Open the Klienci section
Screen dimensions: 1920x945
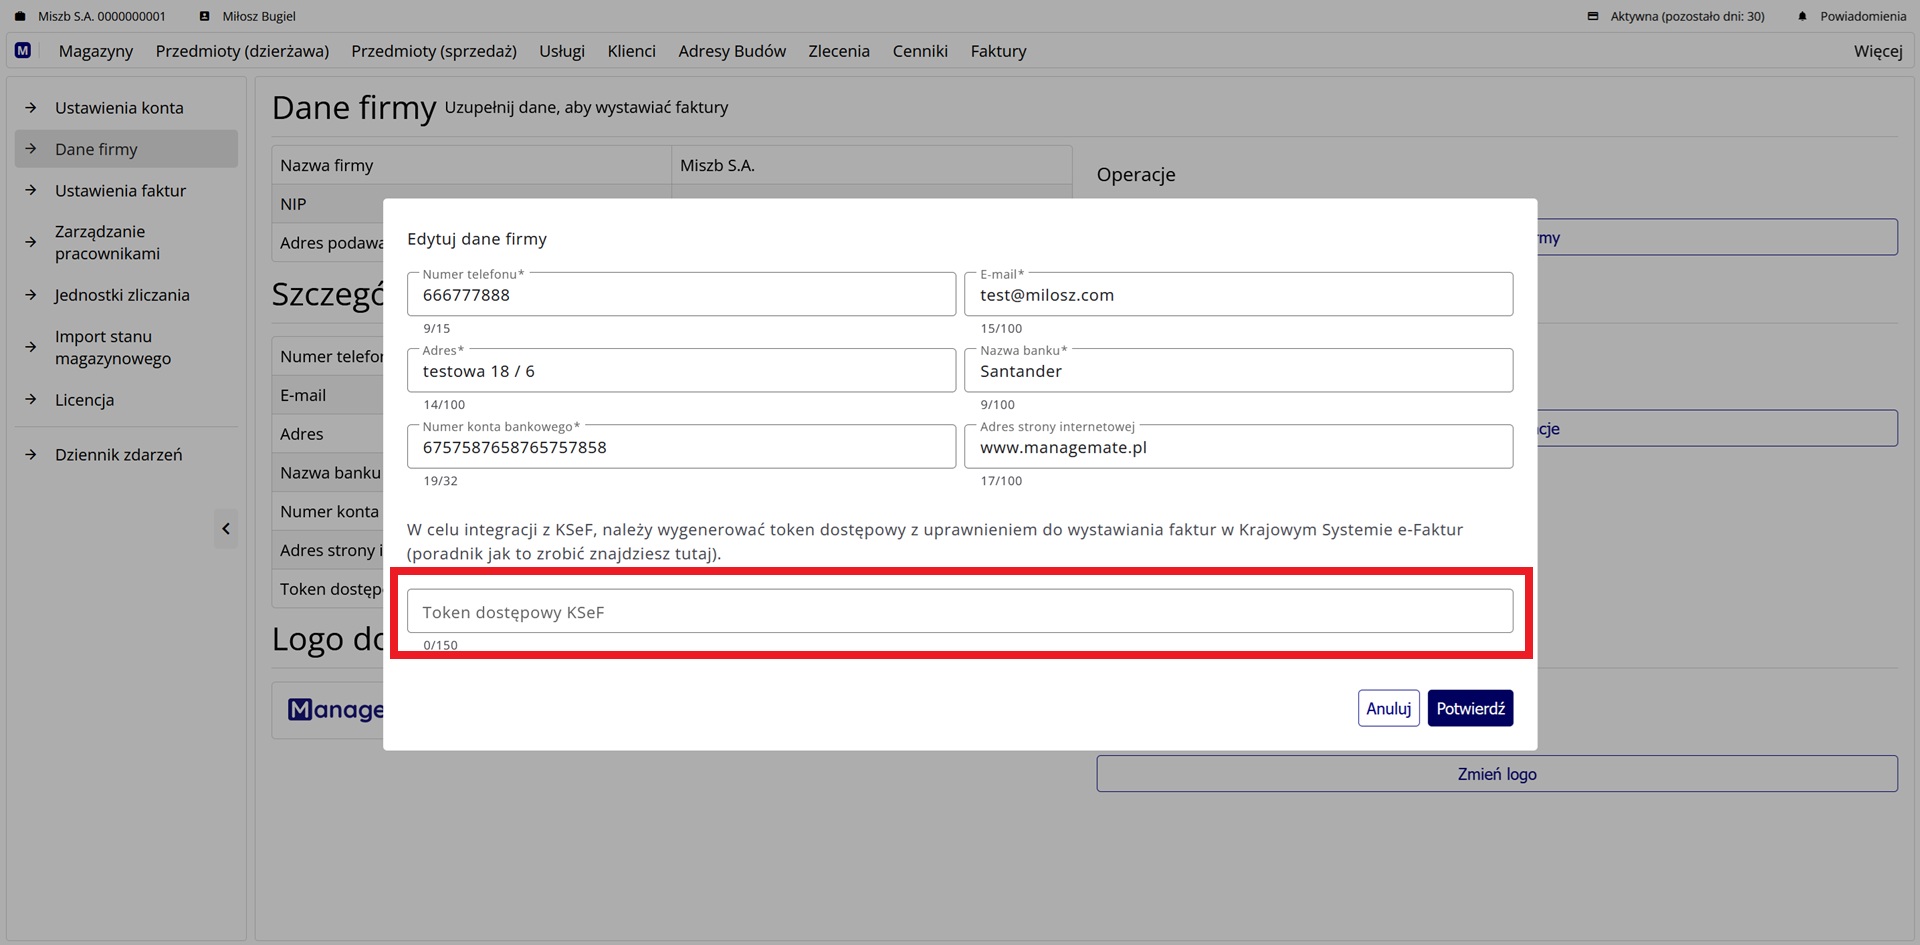point(631,50)
